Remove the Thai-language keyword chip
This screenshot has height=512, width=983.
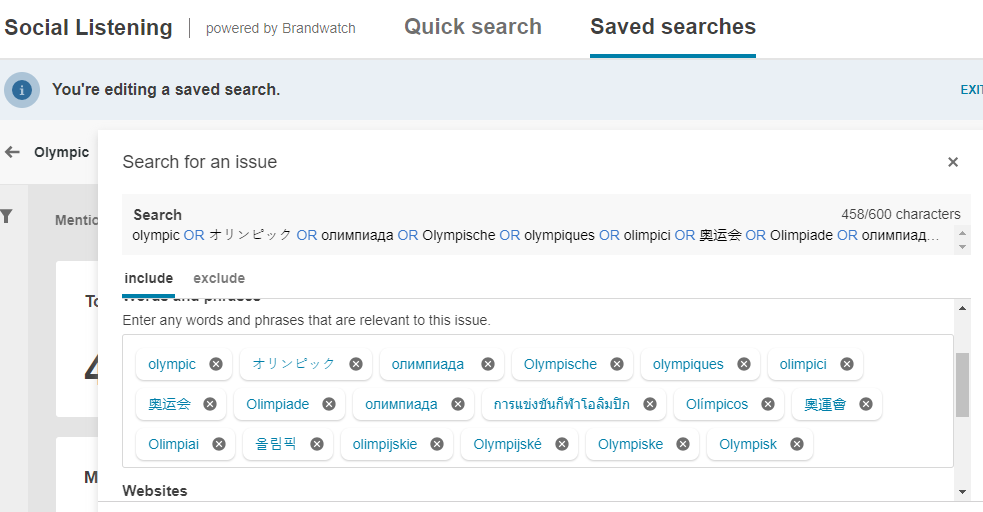tap(650, 404)
